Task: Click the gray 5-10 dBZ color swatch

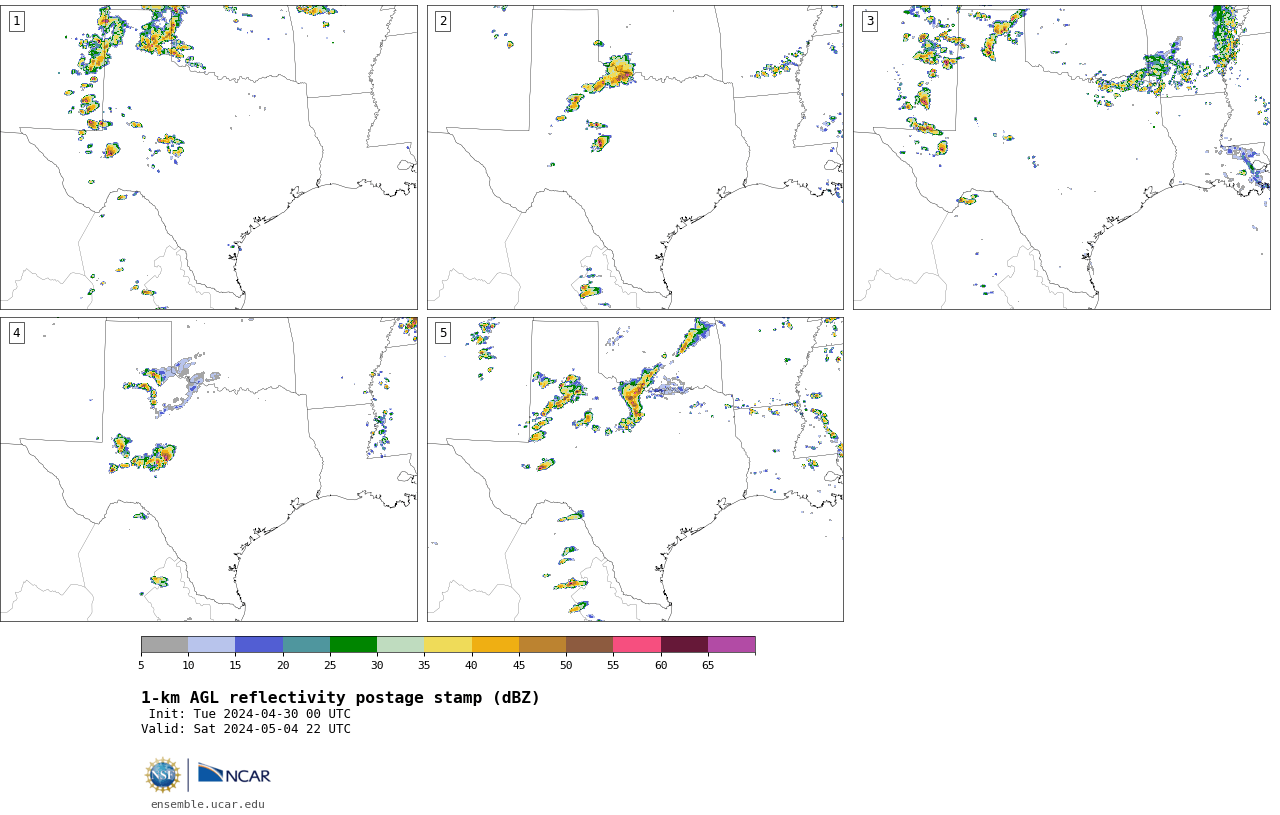Action: pyautogui.click(x=164, y=644)
